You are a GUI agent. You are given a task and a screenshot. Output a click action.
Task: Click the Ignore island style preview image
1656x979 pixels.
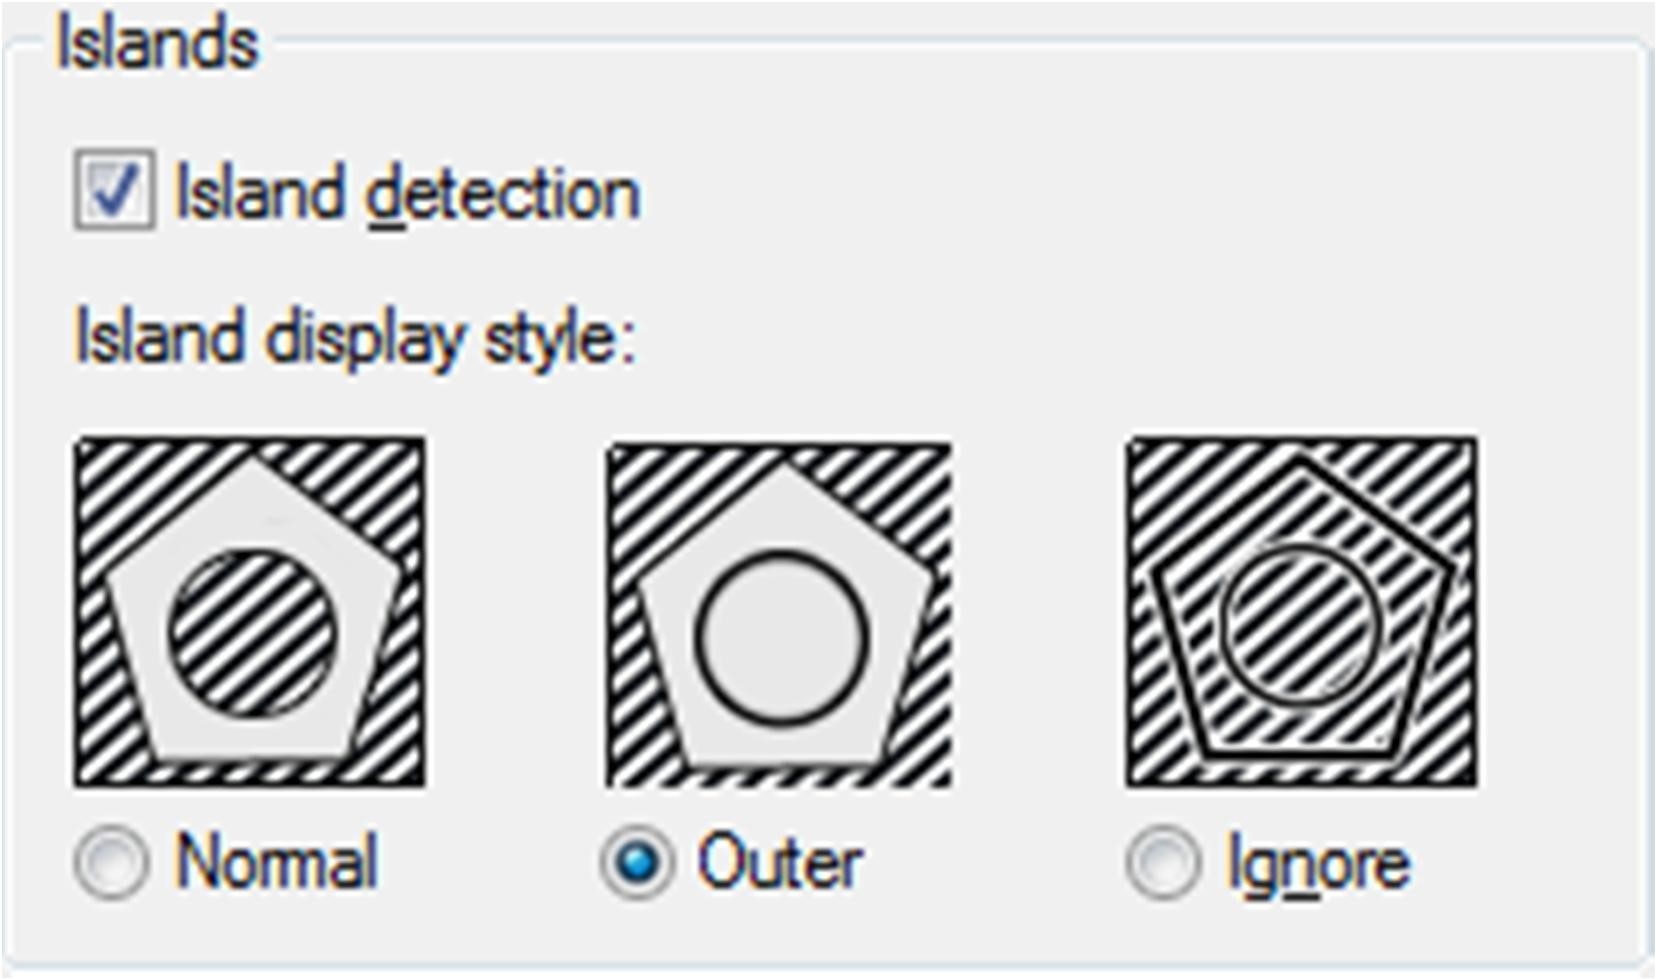1301,612
